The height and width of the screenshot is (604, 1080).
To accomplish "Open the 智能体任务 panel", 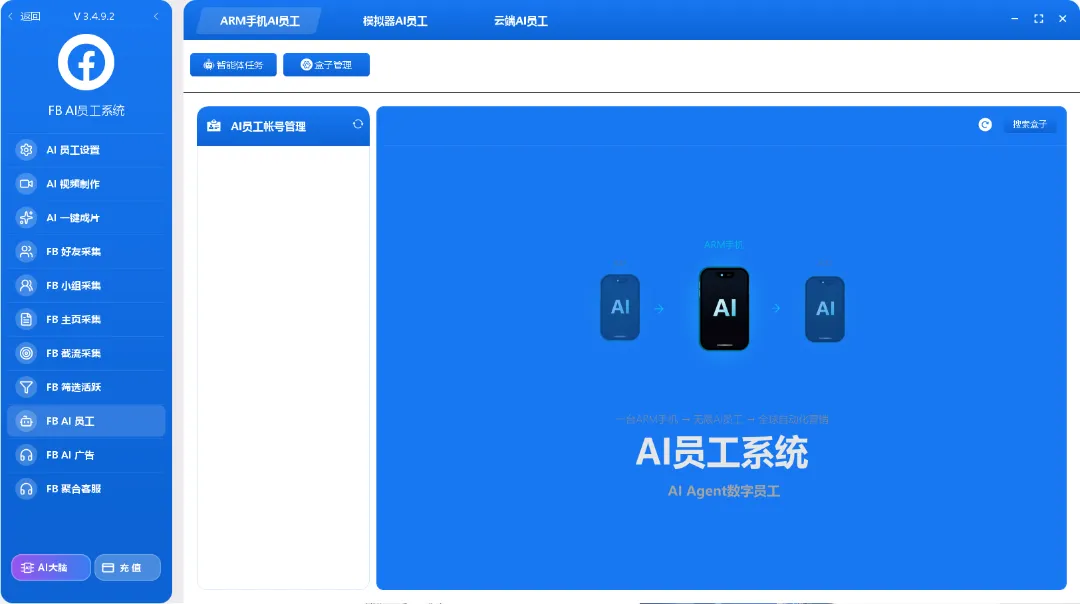I will click(232, 64).
